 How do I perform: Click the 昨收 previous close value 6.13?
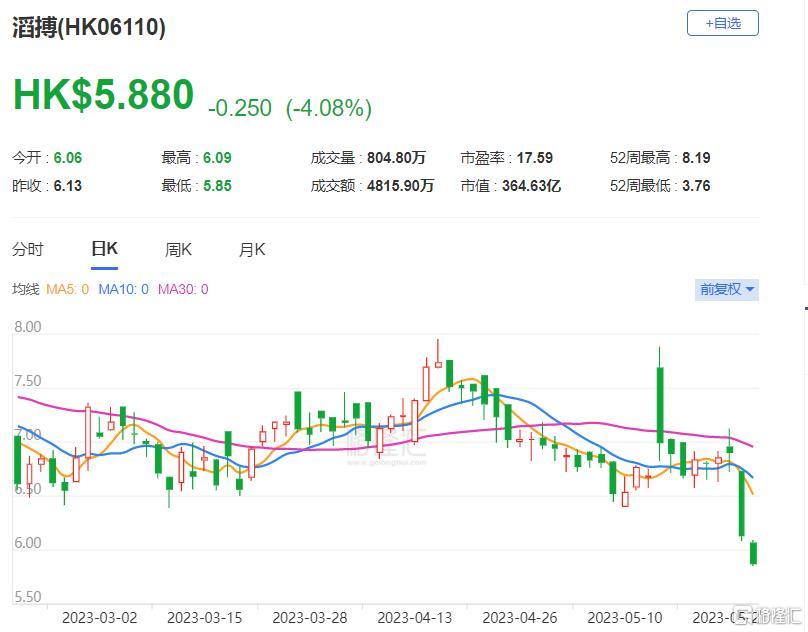(x=68, y=186)
